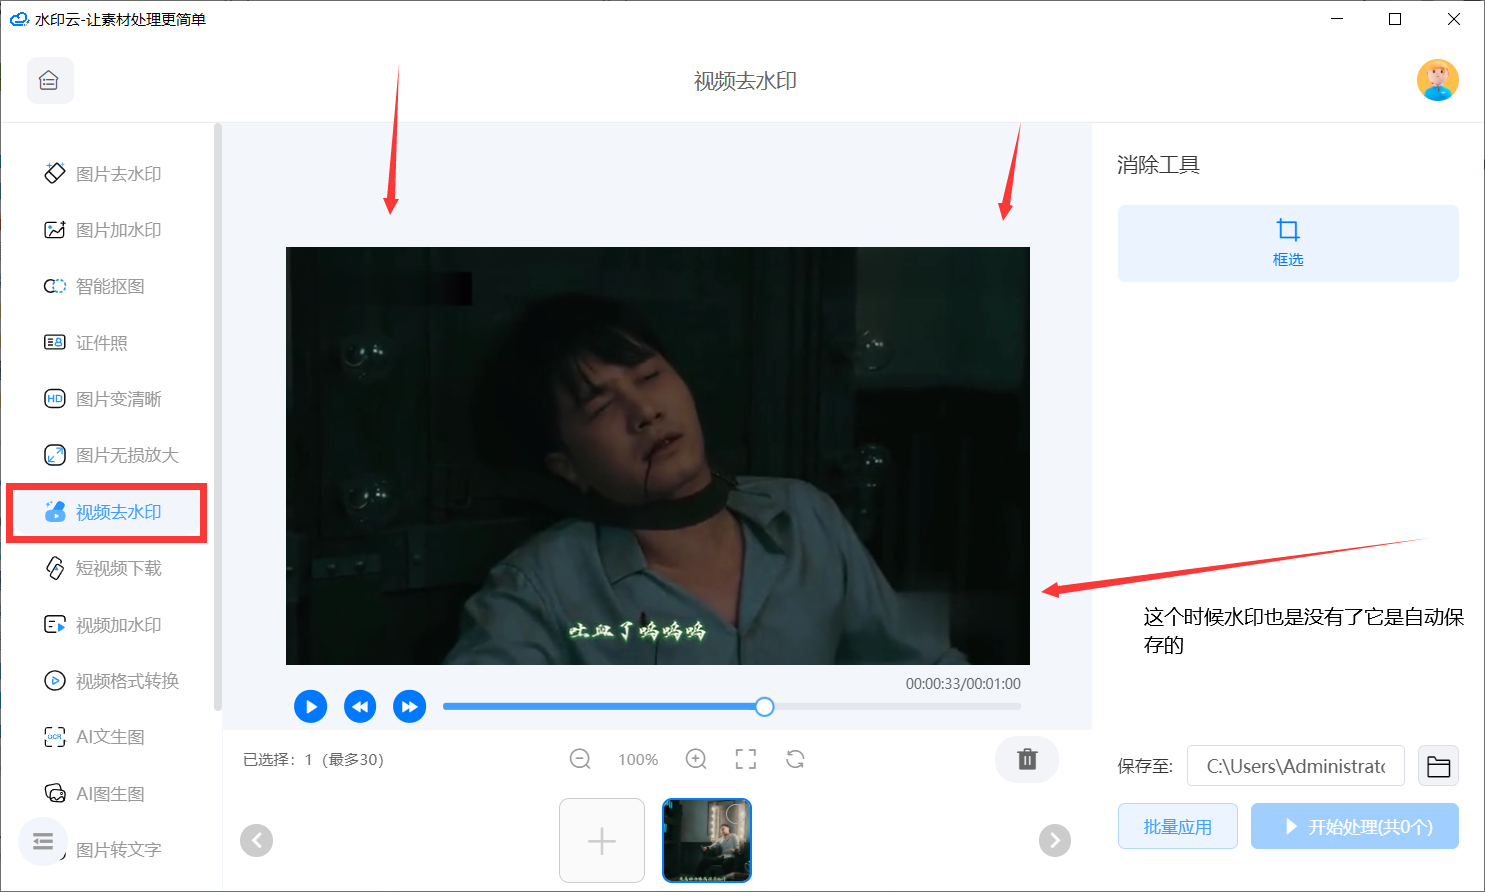Delete selected video with trash icon
The width and height of the screenshot is (1485, 892).
[x=1027, y=759]
